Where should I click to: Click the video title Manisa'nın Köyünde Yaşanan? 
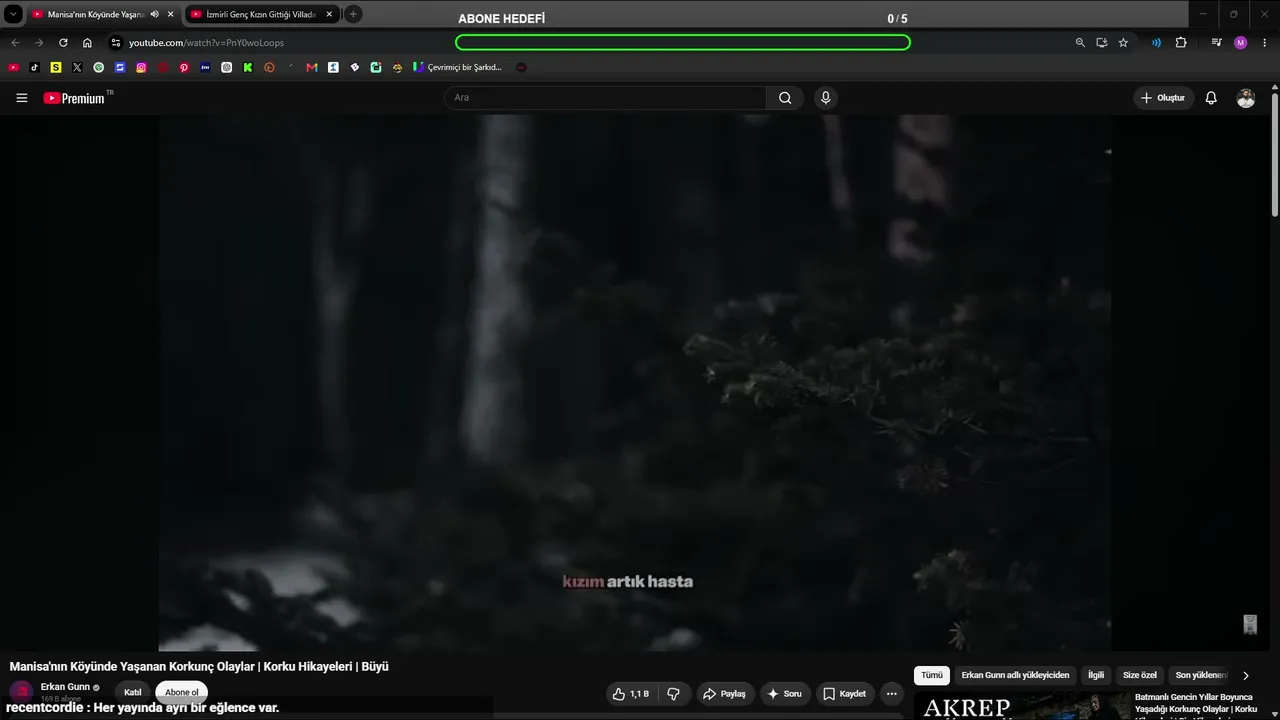199,666
